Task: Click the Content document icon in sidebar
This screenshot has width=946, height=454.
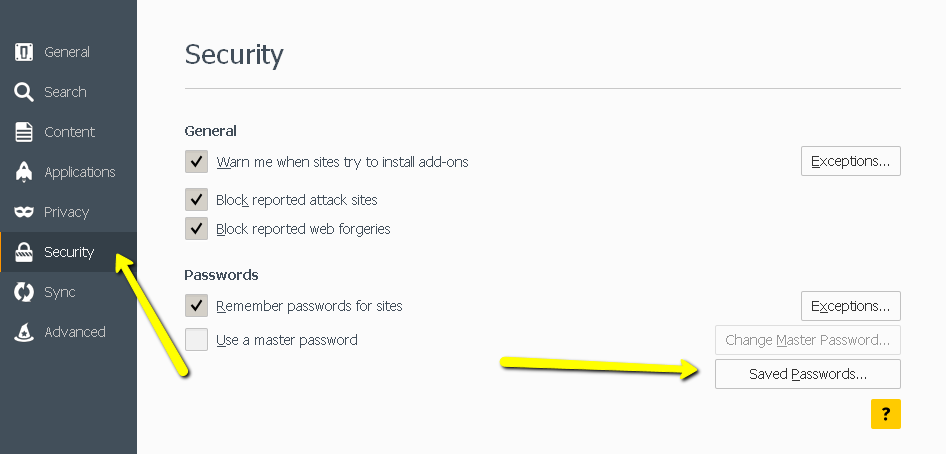Action: [x=24, y=132]
